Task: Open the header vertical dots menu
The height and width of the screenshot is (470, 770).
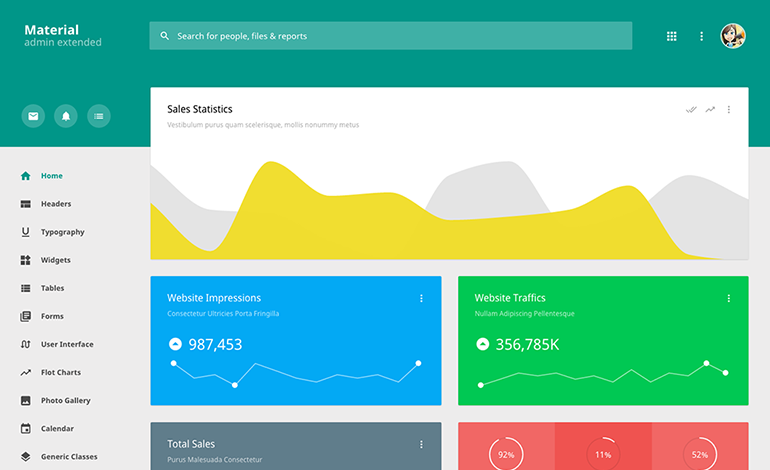Action: point(701,36)
